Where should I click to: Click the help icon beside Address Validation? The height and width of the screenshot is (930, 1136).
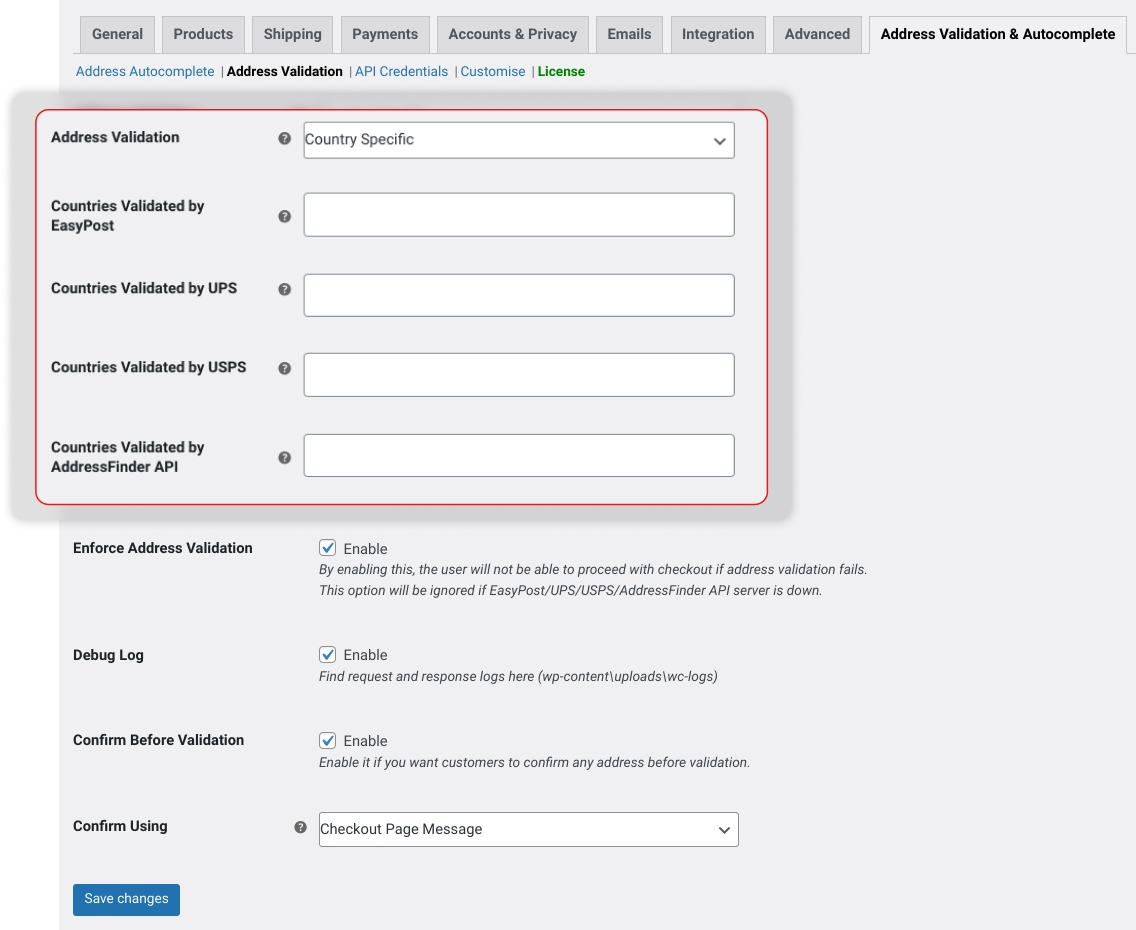point(285,138)
